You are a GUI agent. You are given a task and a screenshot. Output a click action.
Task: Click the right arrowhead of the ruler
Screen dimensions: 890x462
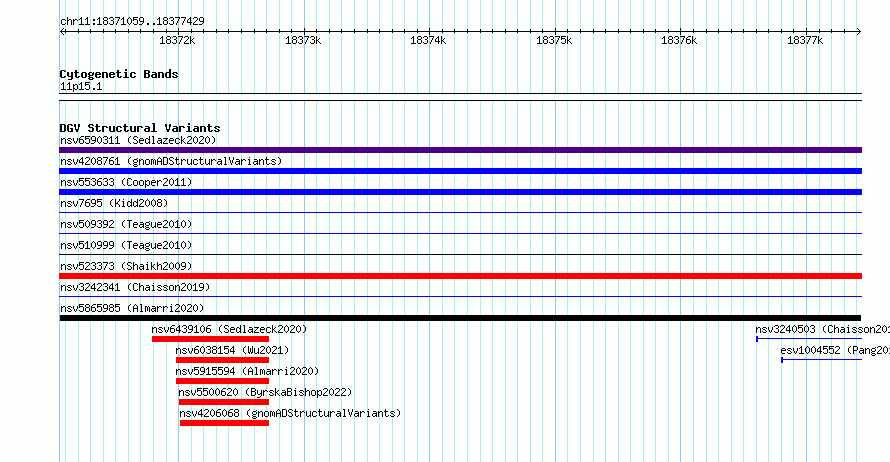[x=859, y=32]
